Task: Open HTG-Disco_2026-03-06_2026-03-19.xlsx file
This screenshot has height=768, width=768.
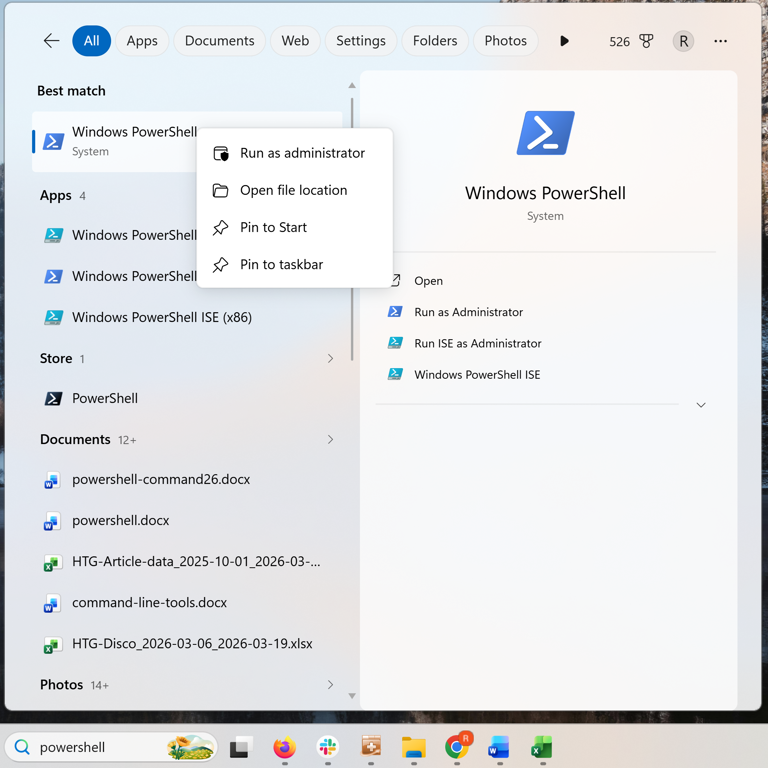Action: pyautogui.click(x=187, y=644)
